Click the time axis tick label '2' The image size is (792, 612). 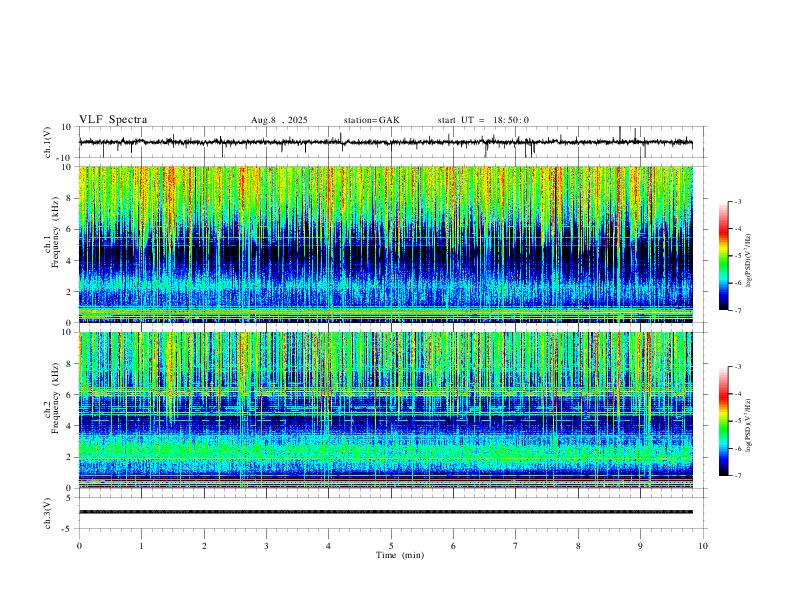[204, 546]
